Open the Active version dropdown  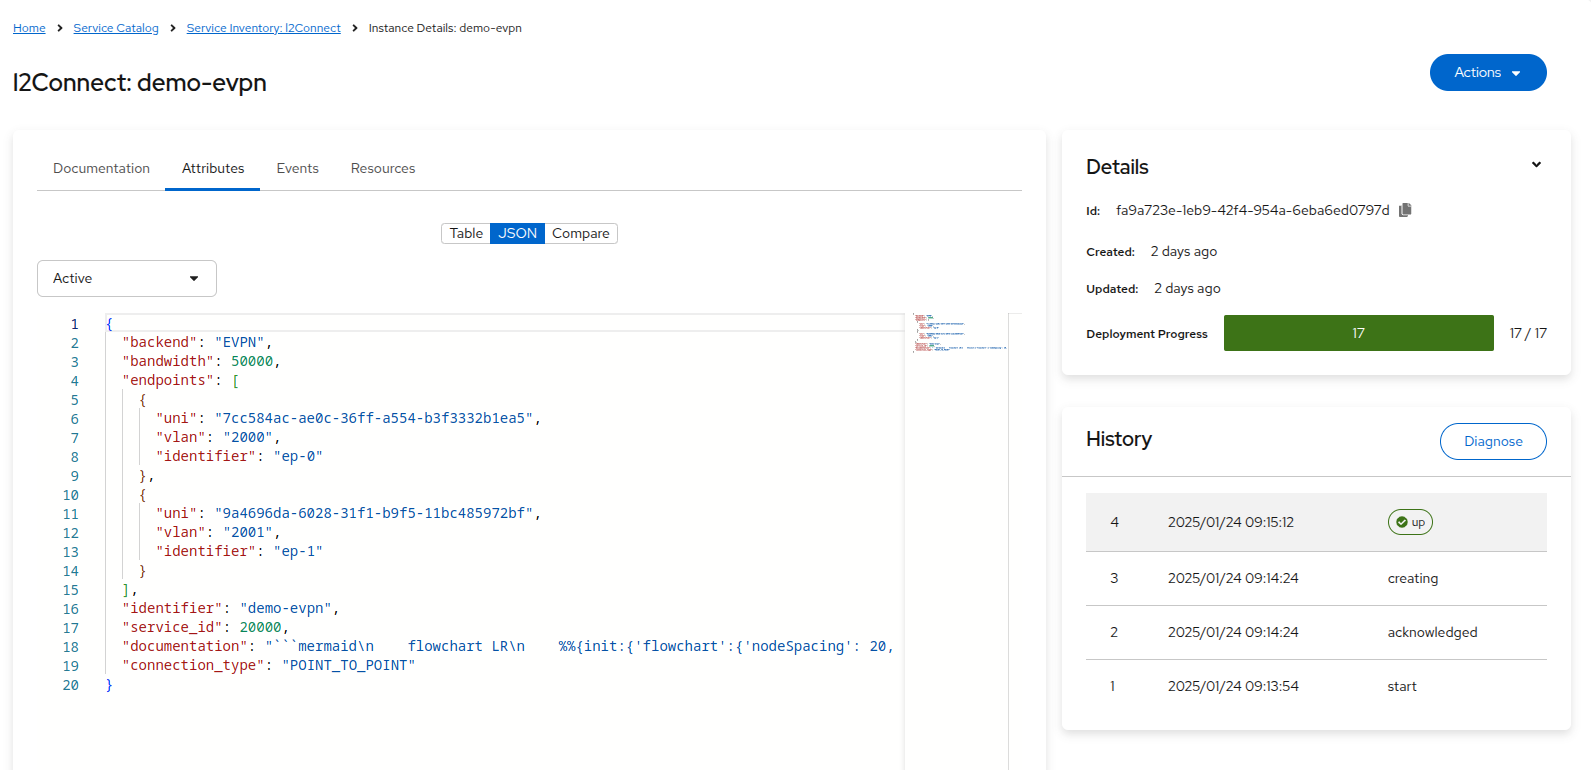coord(127,278)
